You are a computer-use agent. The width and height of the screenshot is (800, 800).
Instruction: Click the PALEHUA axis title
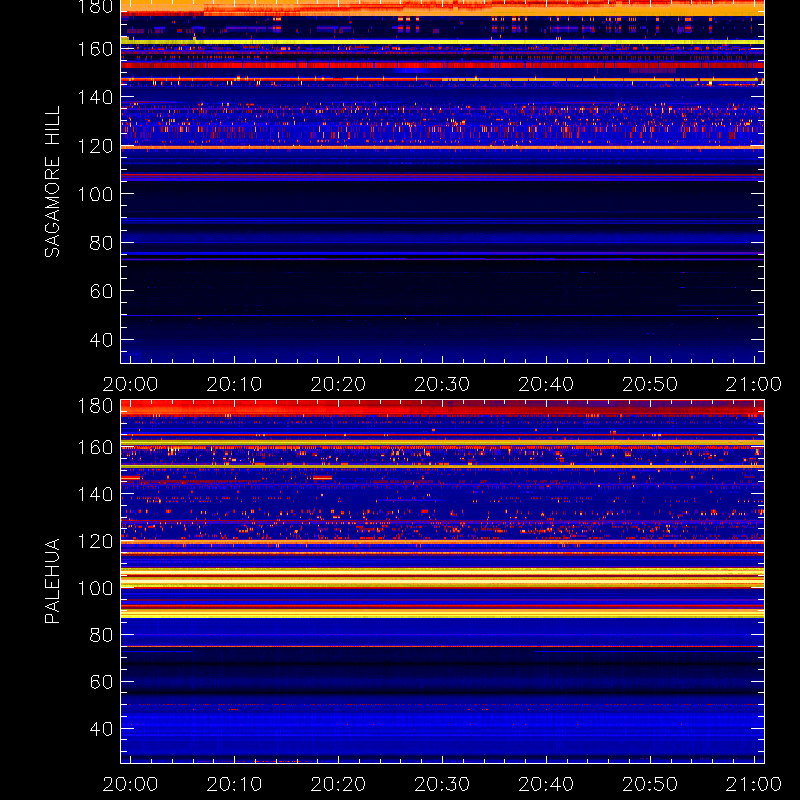52,581
